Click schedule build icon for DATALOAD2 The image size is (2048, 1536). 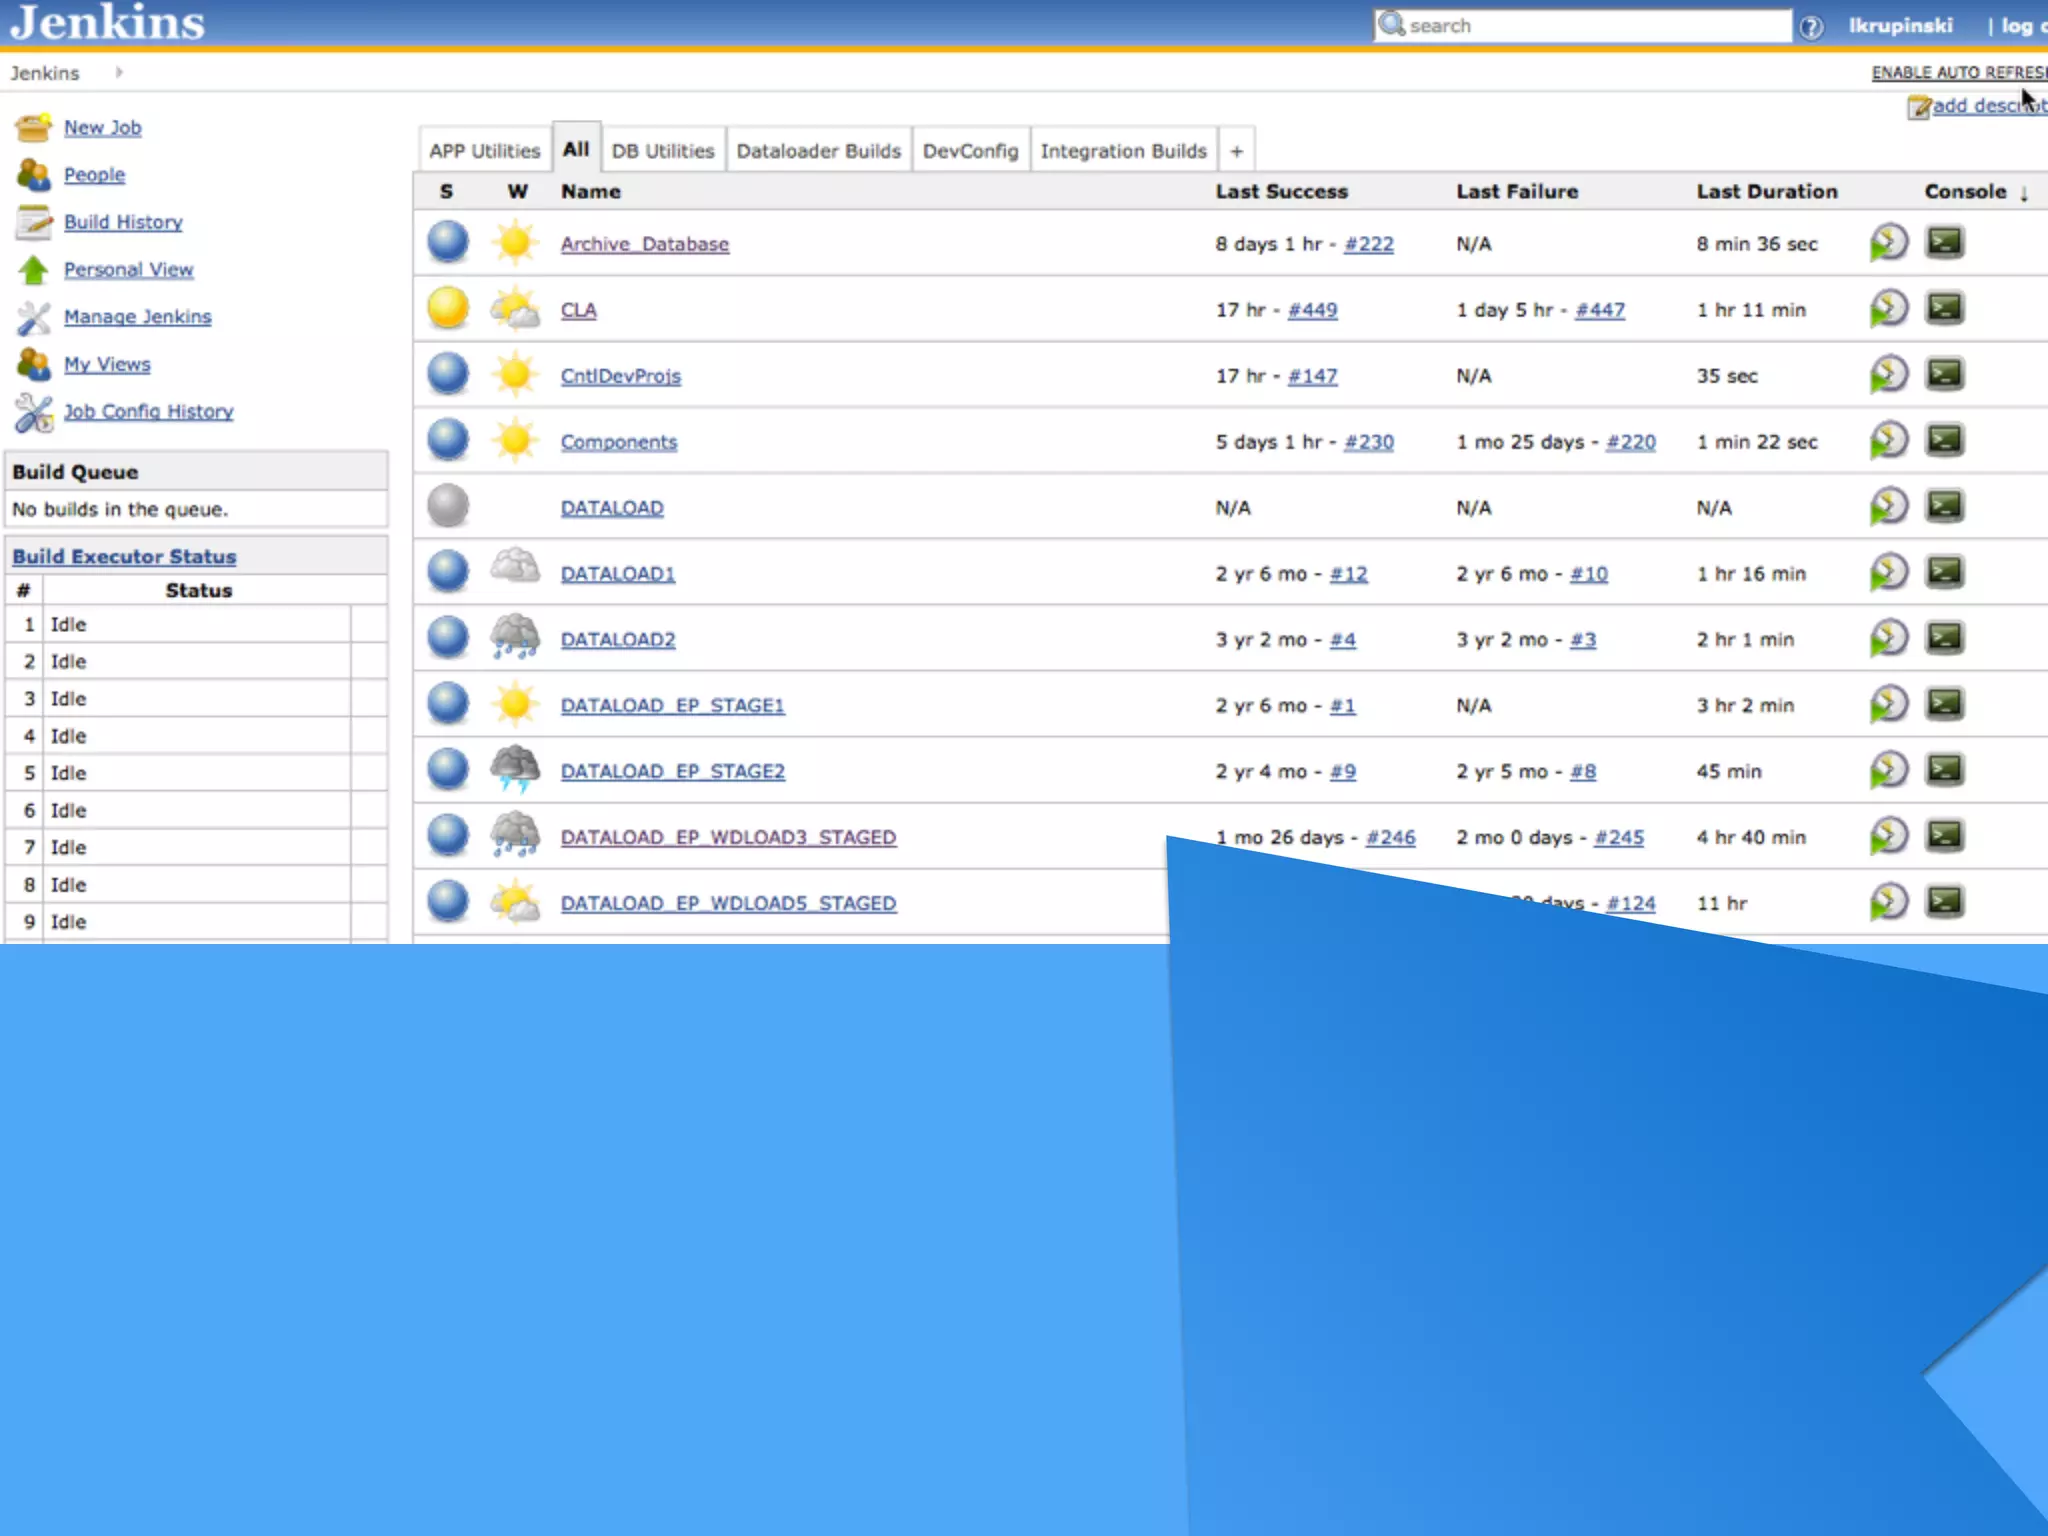point(1888,639)
